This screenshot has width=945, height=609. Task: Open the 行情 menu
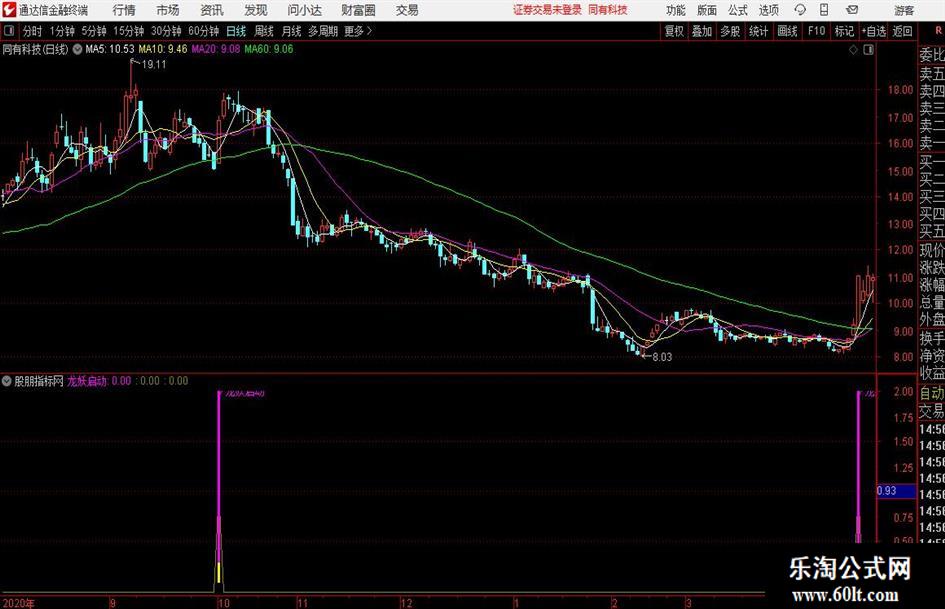point(124,10)
